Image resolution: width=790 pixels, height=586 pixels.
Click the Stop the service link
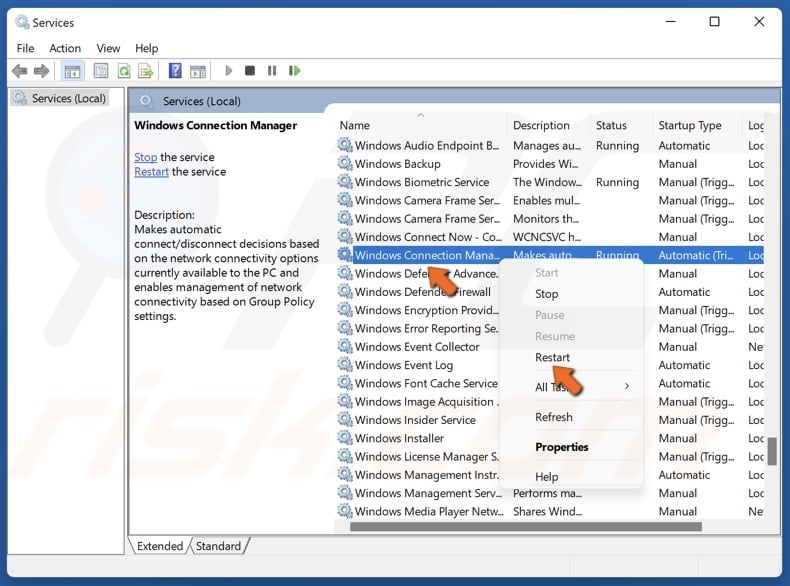click(x=146, y=157)
